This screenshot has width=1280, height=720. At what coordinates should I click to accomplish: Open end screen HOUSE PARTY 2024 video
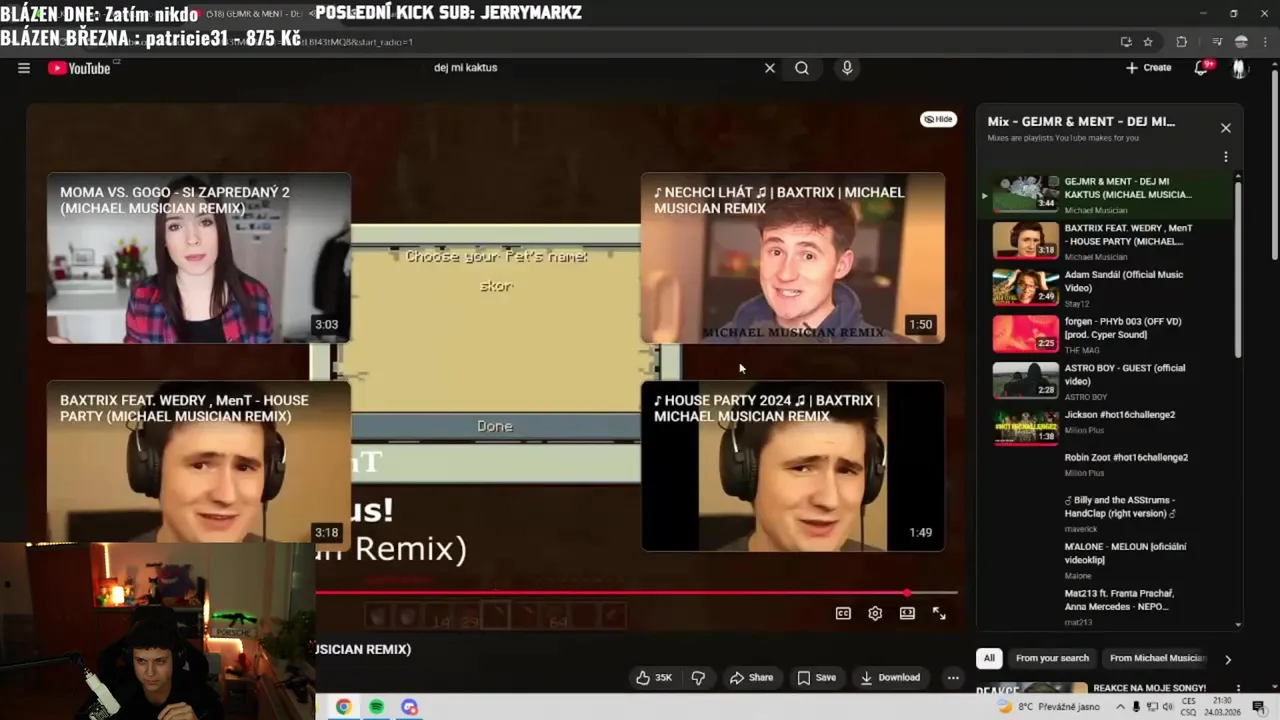pos(793,466)
